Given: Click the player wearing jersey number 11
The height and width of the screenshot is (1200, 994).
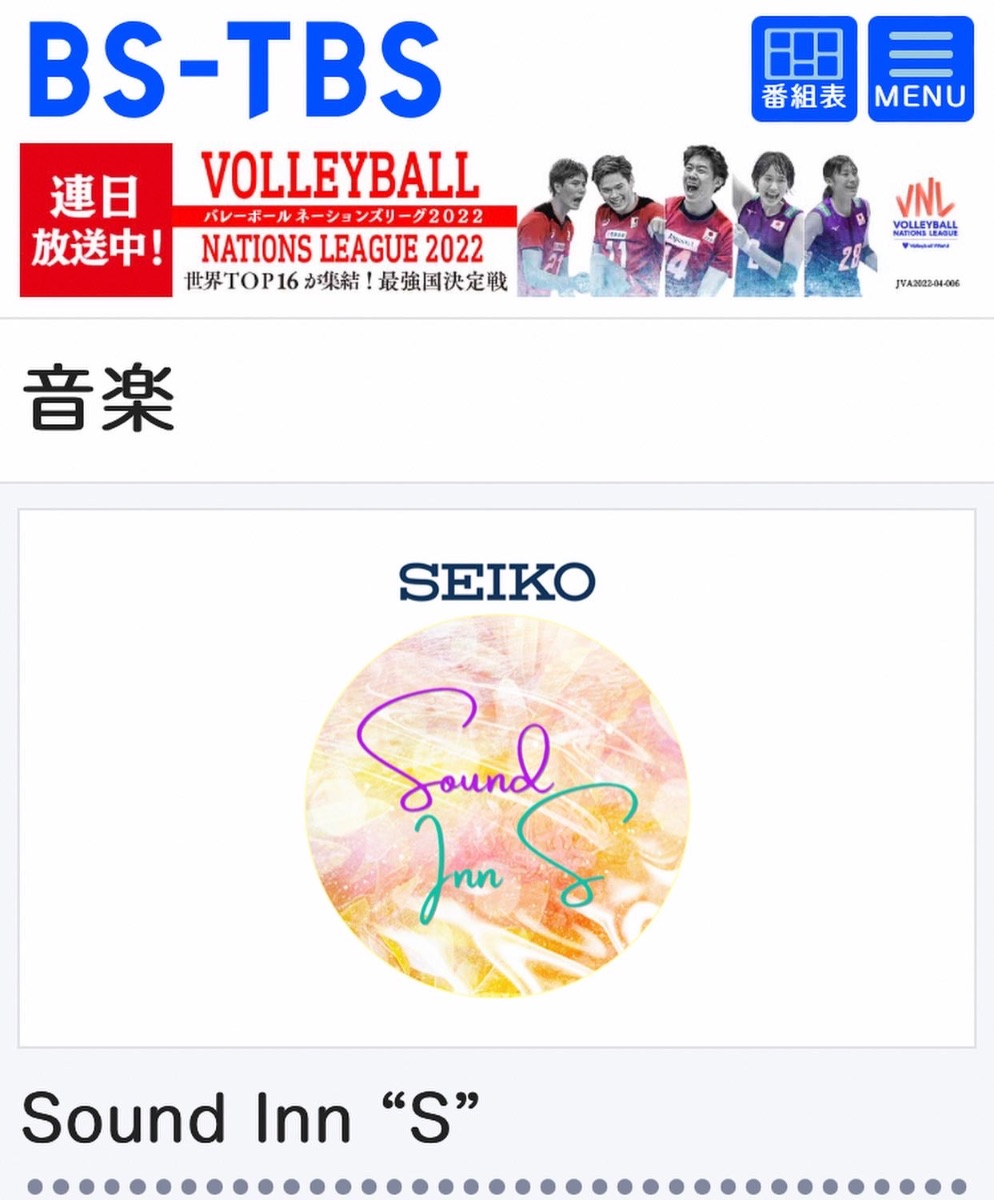Looking at the screenshot, I should point(626,225).
